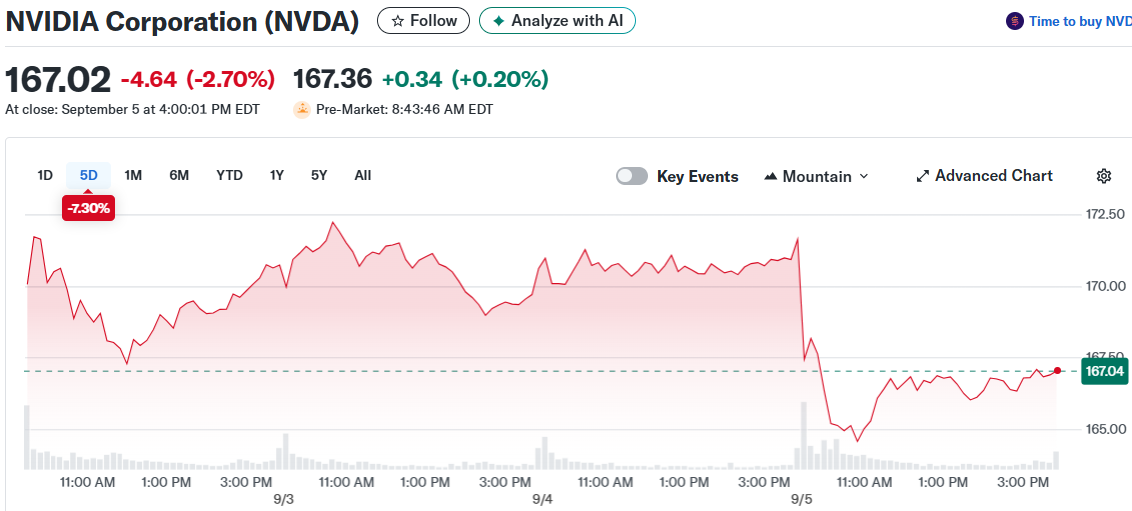Click the red end-point marker on the chart line
The image size is (1132, 511).
pyautogui.click(x=1057, y=370)
